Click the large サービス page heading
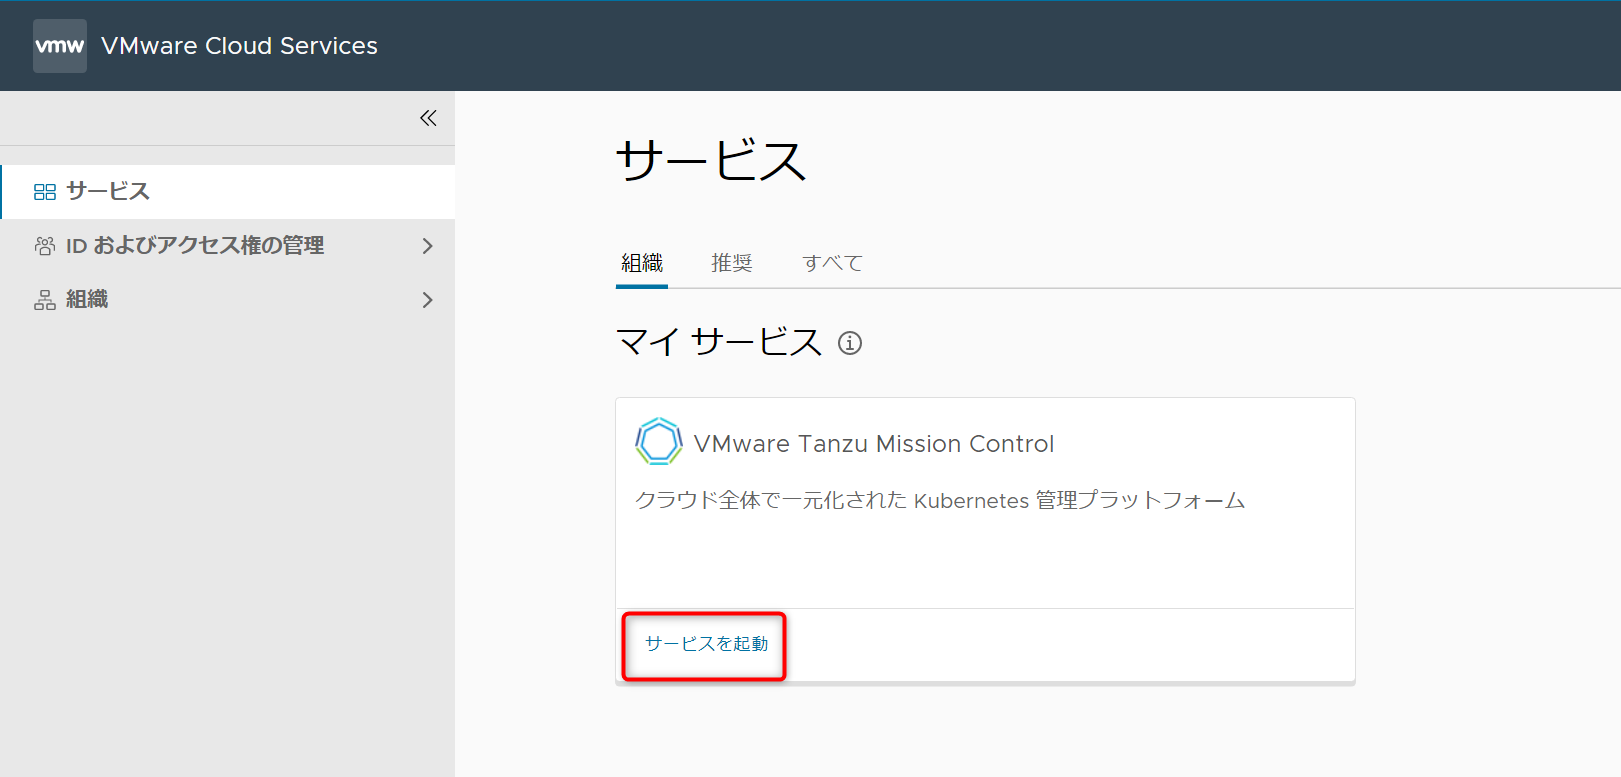The image size is (1621, 777). [x=711, y=161]
